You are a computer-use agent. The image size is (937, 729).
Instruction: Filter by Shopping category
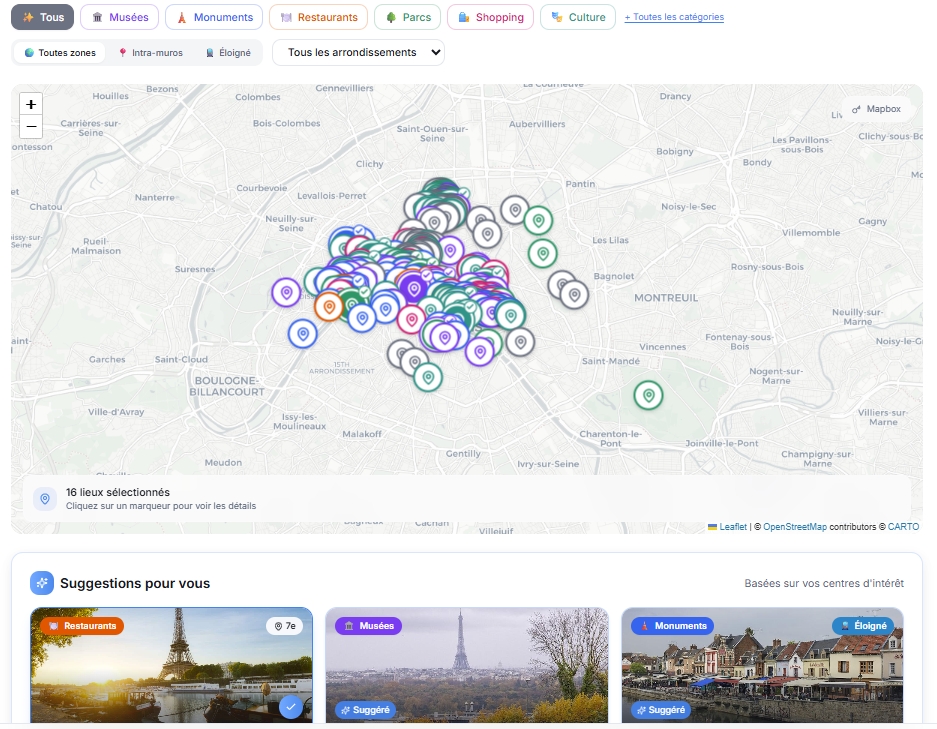click(x=491, y=17)
